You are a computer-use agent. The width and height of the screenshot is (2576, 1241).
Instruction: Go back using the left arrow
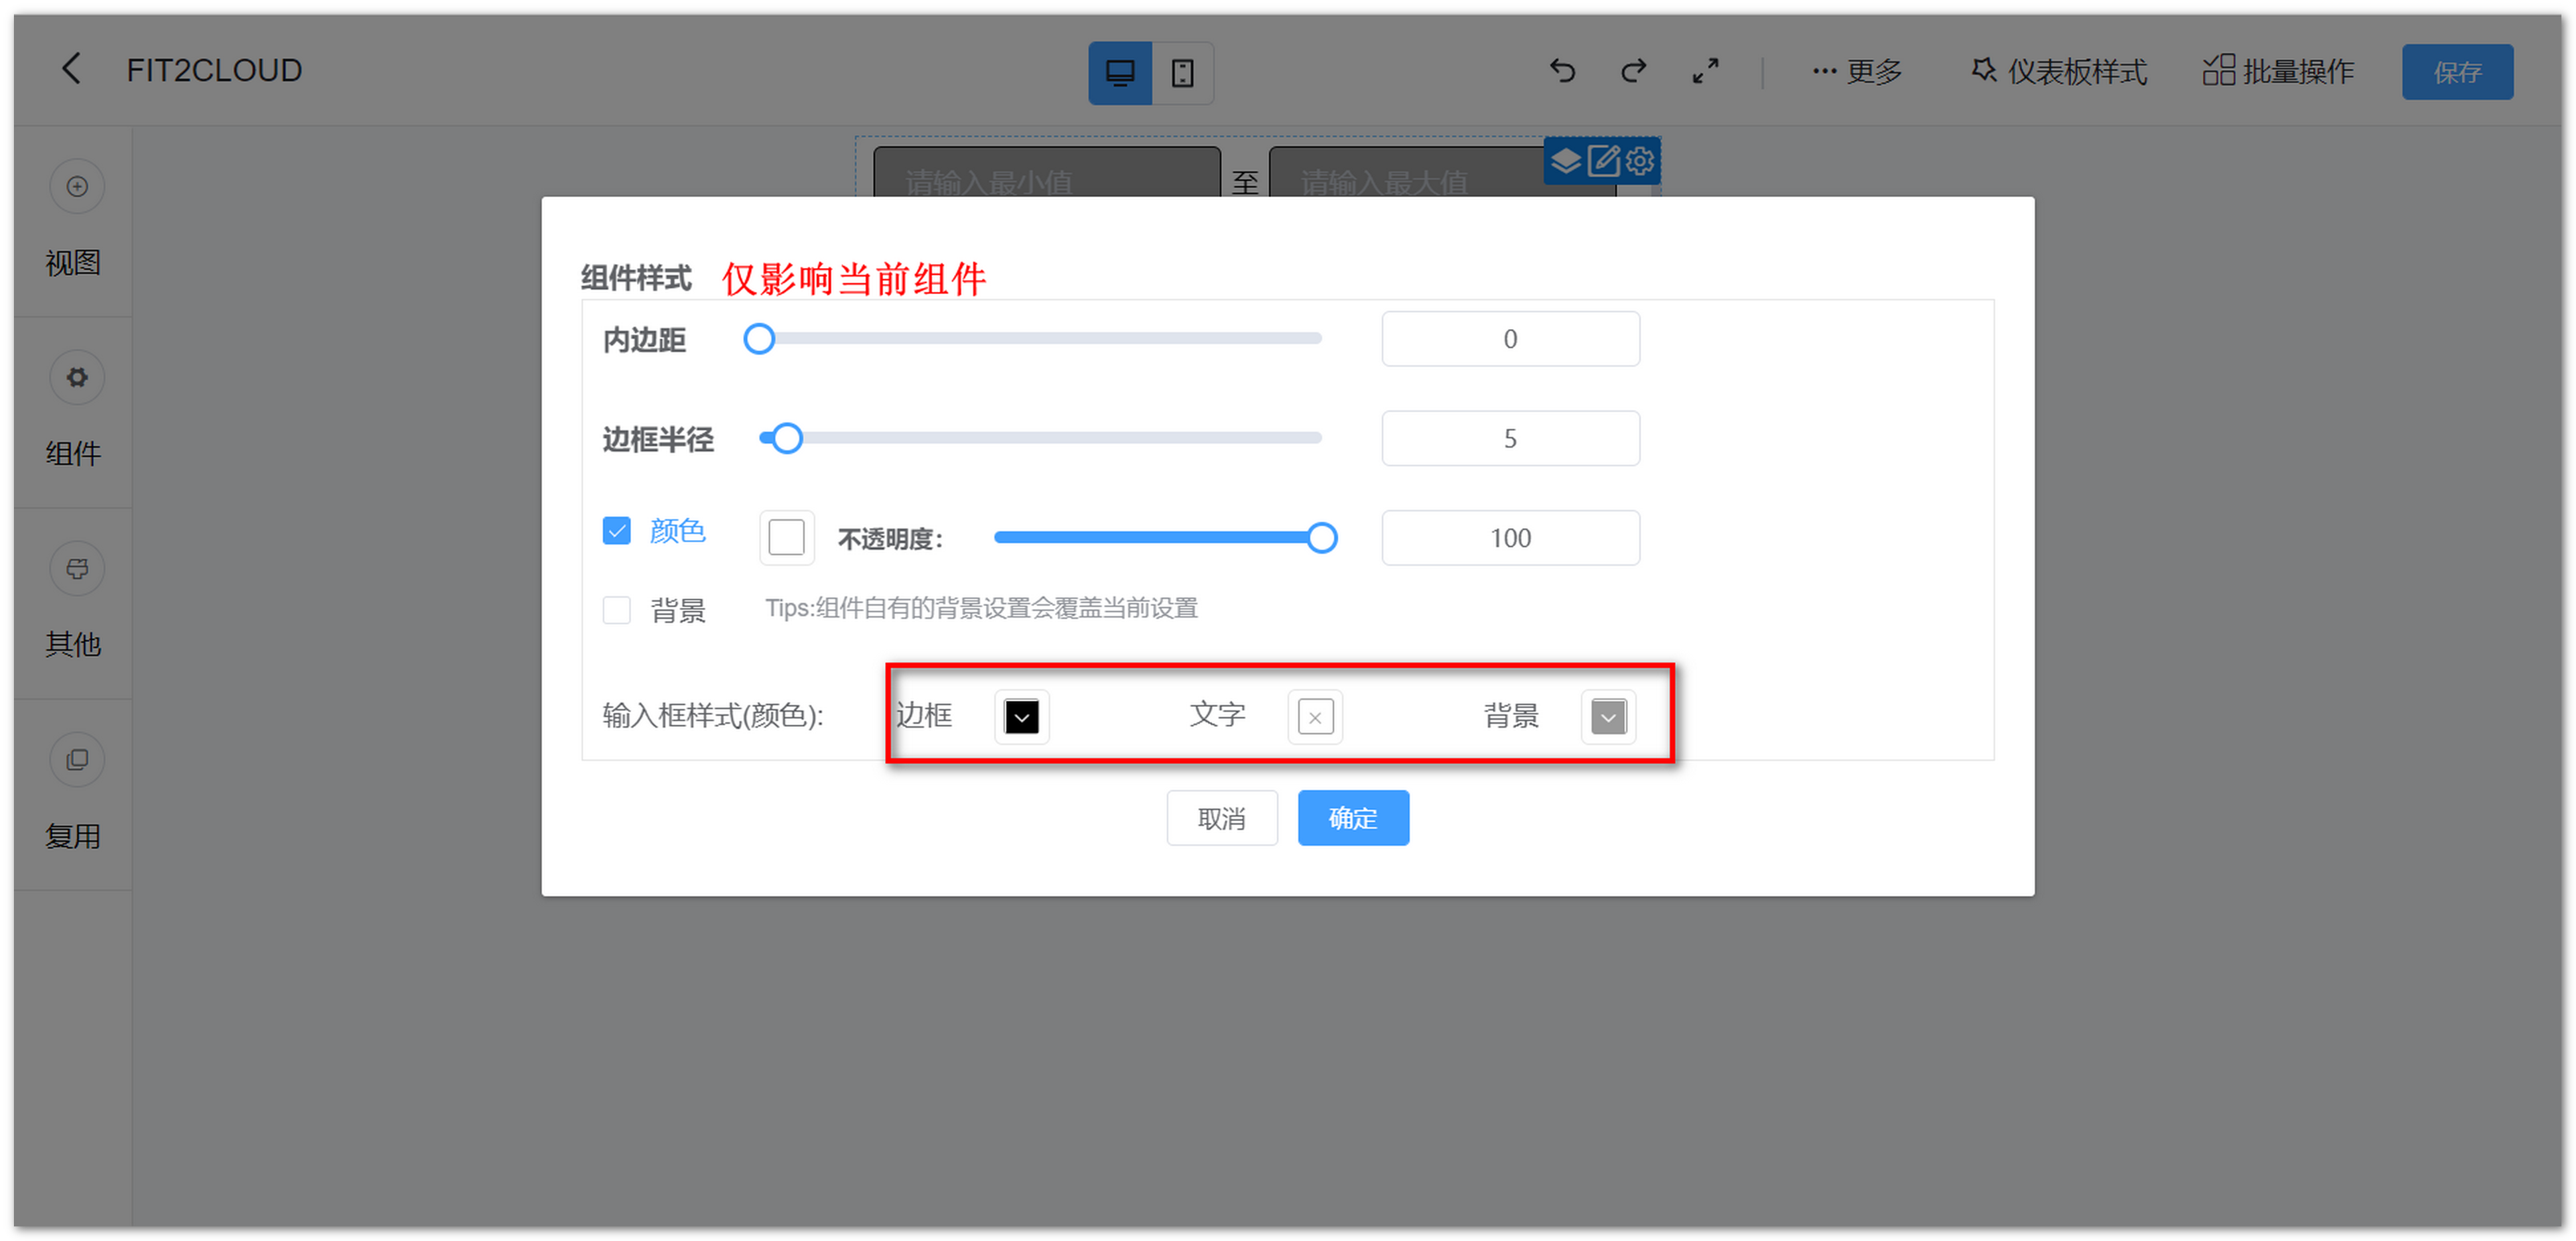point(71,70)
